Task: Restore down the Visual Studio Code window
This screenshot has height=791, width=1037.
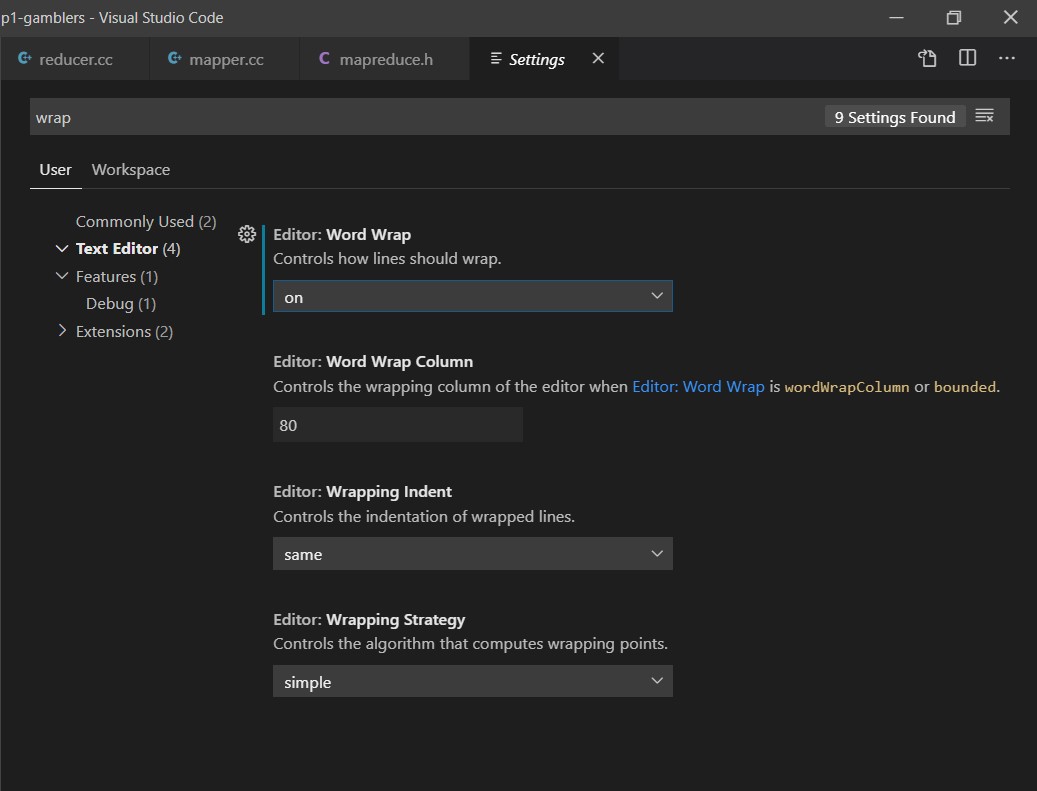Action: click(953, 17)
